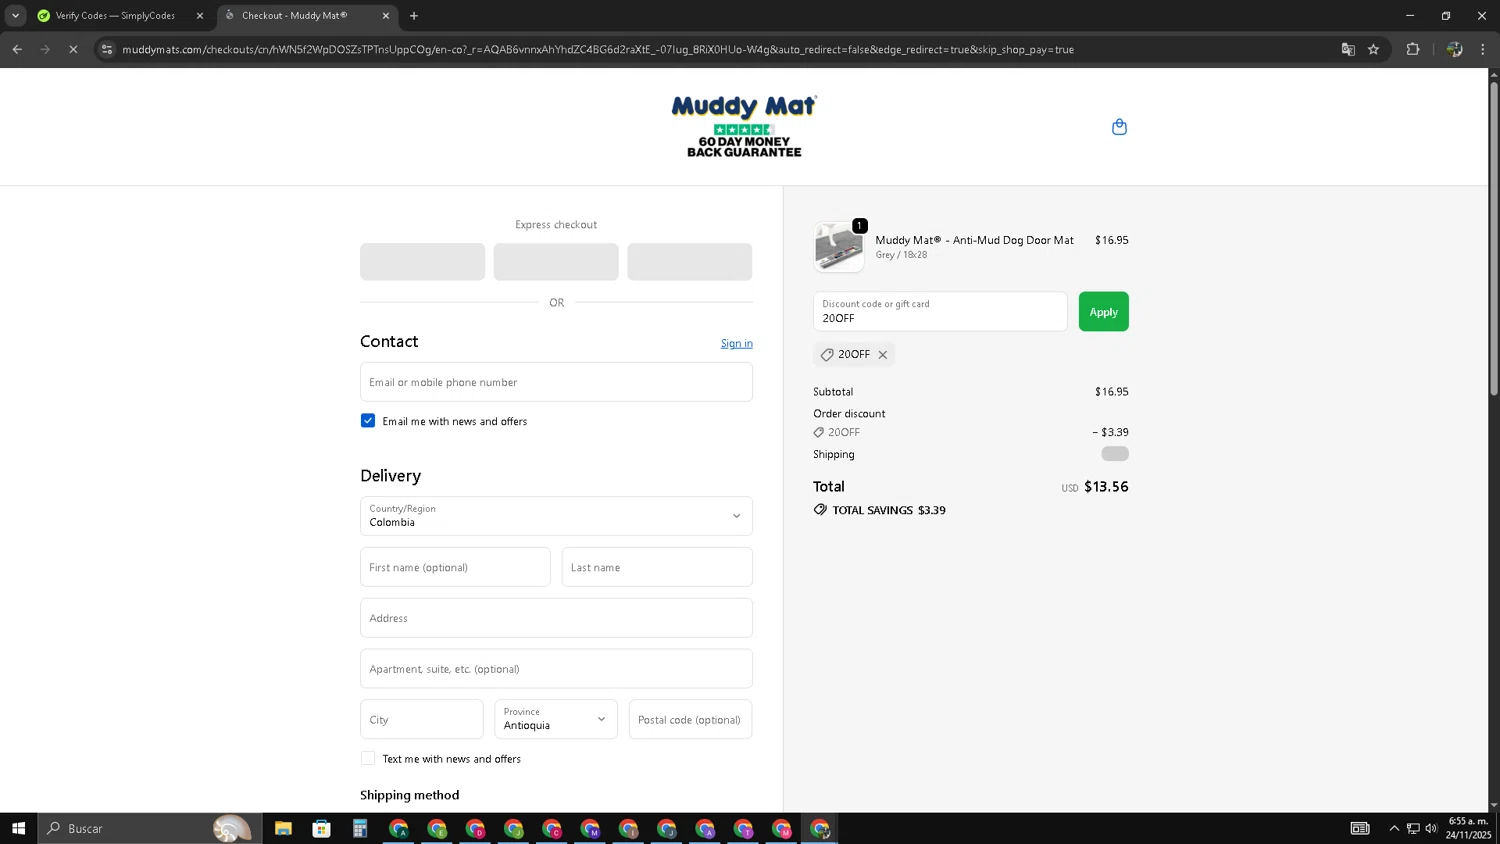This screenshot has height=844, width=1500.
Task: Click the page vertical scrollbar
Action: click(1494, 240)
